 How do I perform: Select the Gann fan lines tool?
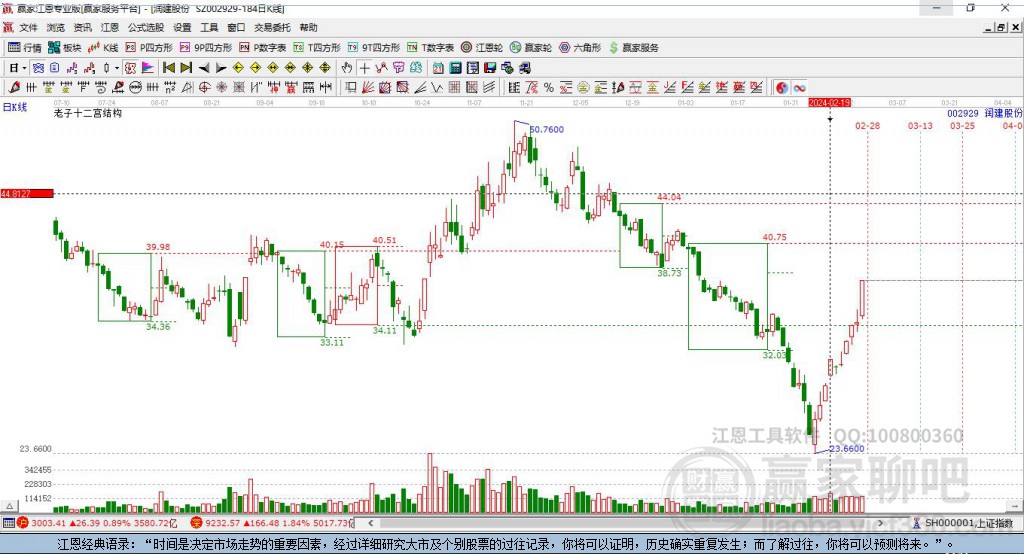368,88
